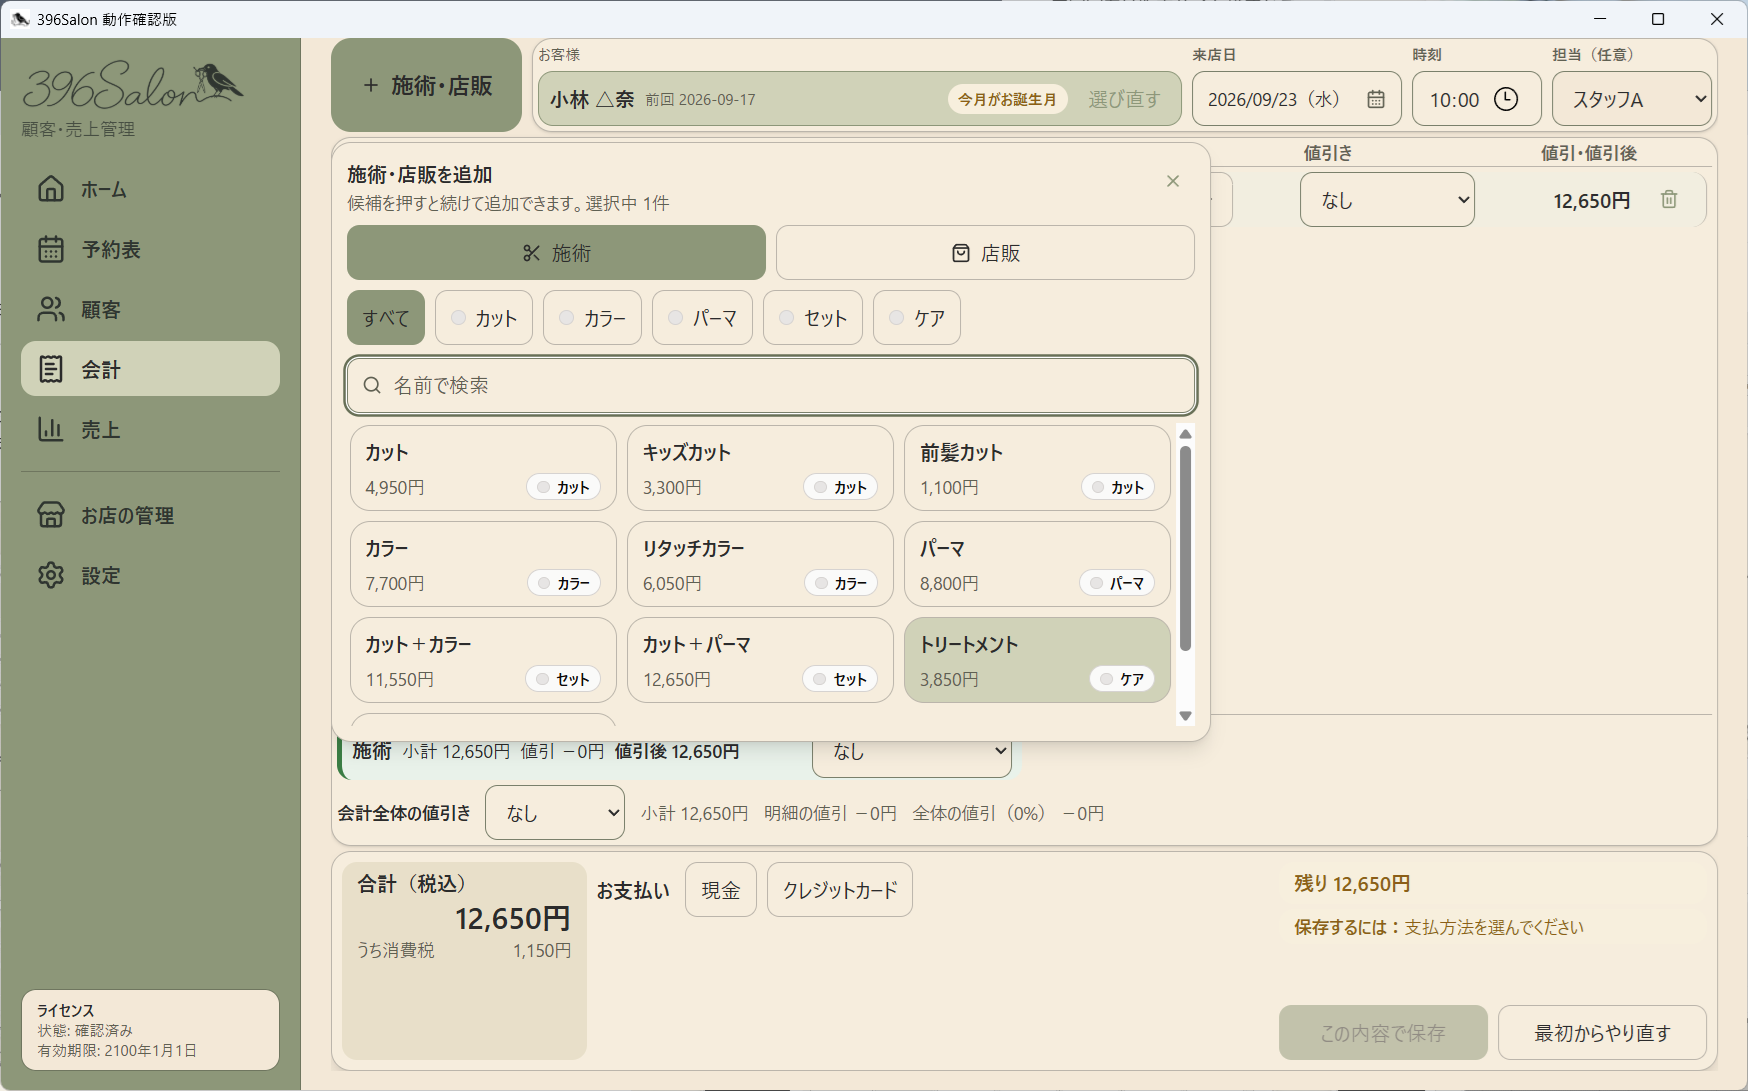This screenshot has height=1091, width=1748.
Task: Go to the 顧客 customers page
Action: [150, 309]
